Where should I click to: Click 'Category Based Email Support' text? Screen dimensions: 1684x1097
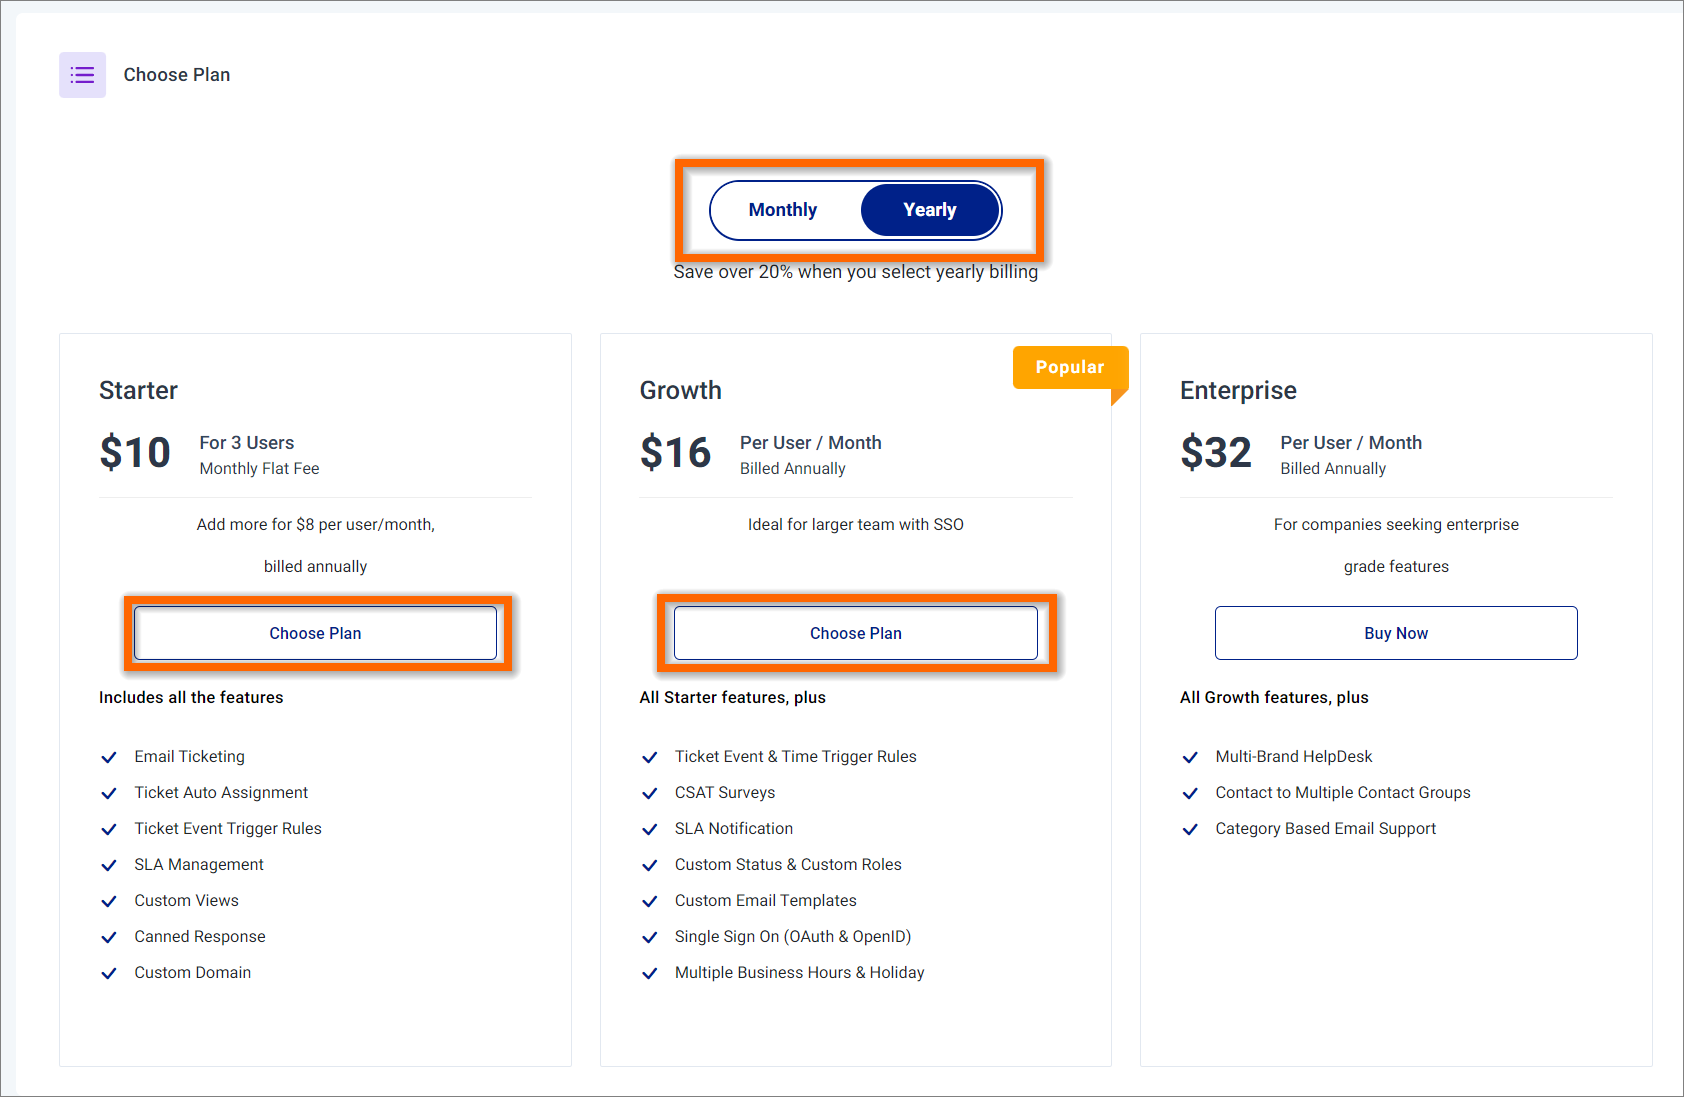click(1326, 829)
